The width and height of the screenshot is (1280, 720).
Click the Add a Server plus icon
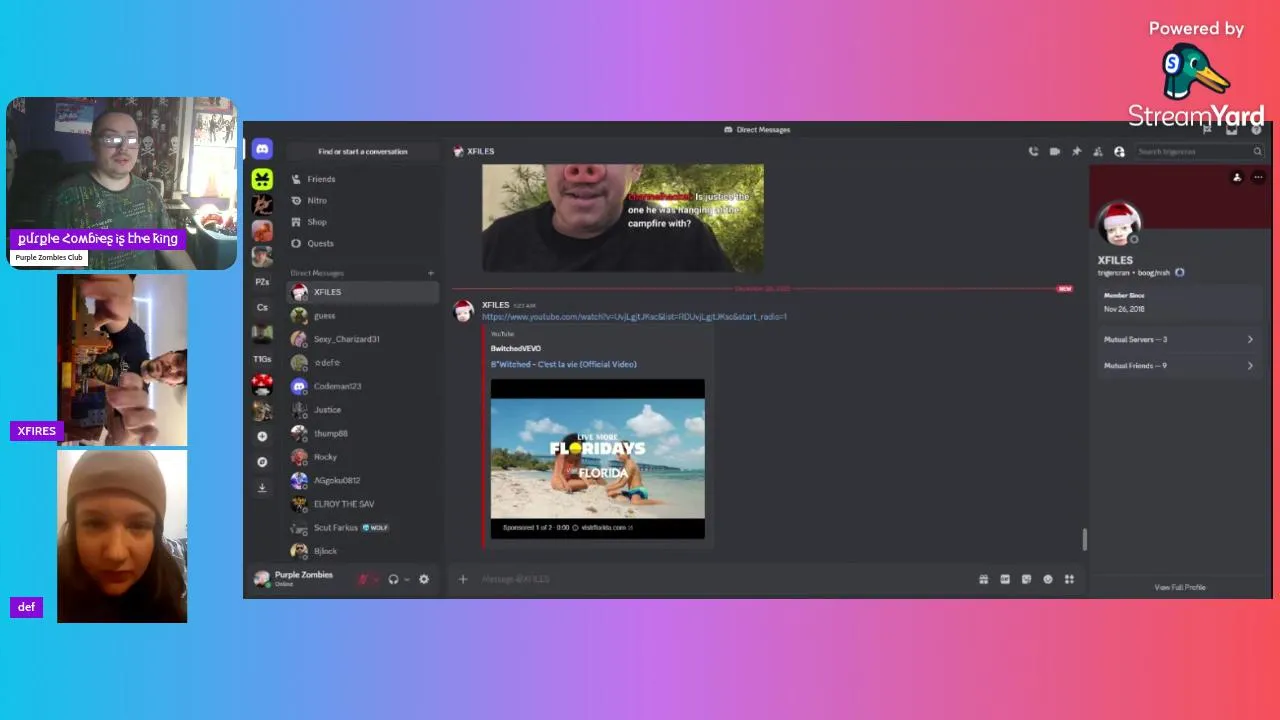(262, 436)
